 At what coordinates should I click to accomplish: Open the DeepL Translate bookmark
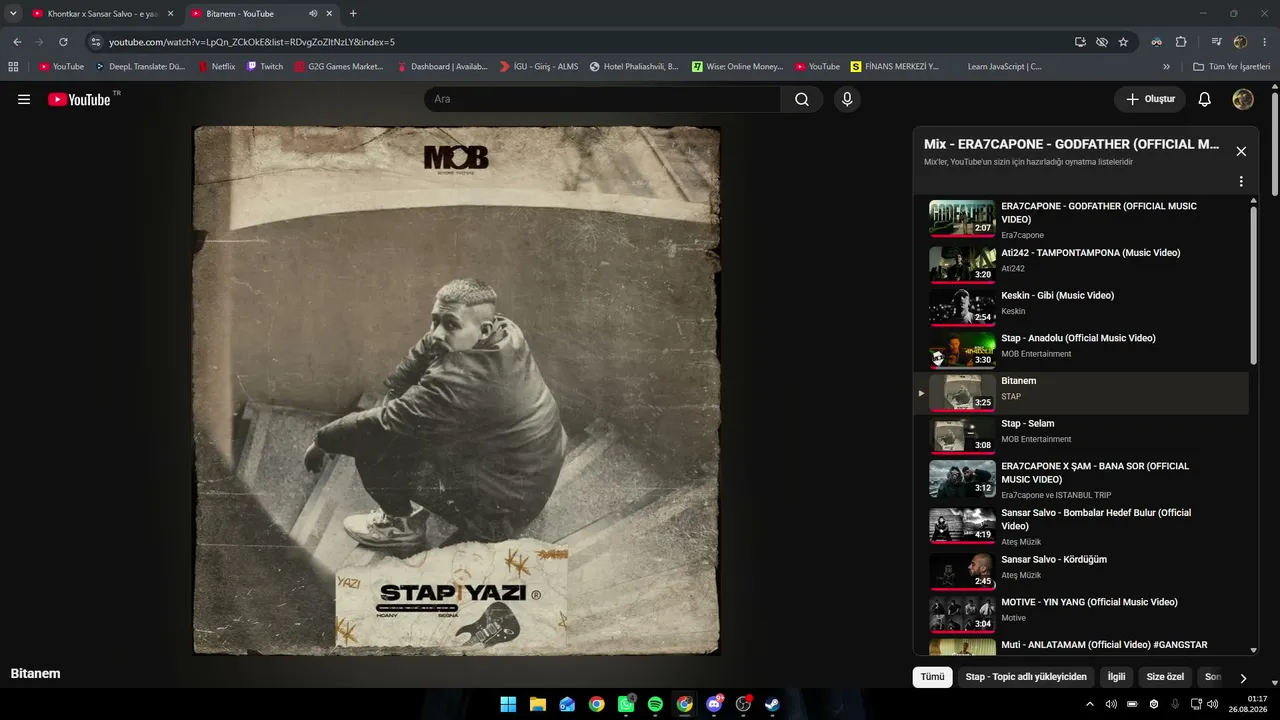140,67
